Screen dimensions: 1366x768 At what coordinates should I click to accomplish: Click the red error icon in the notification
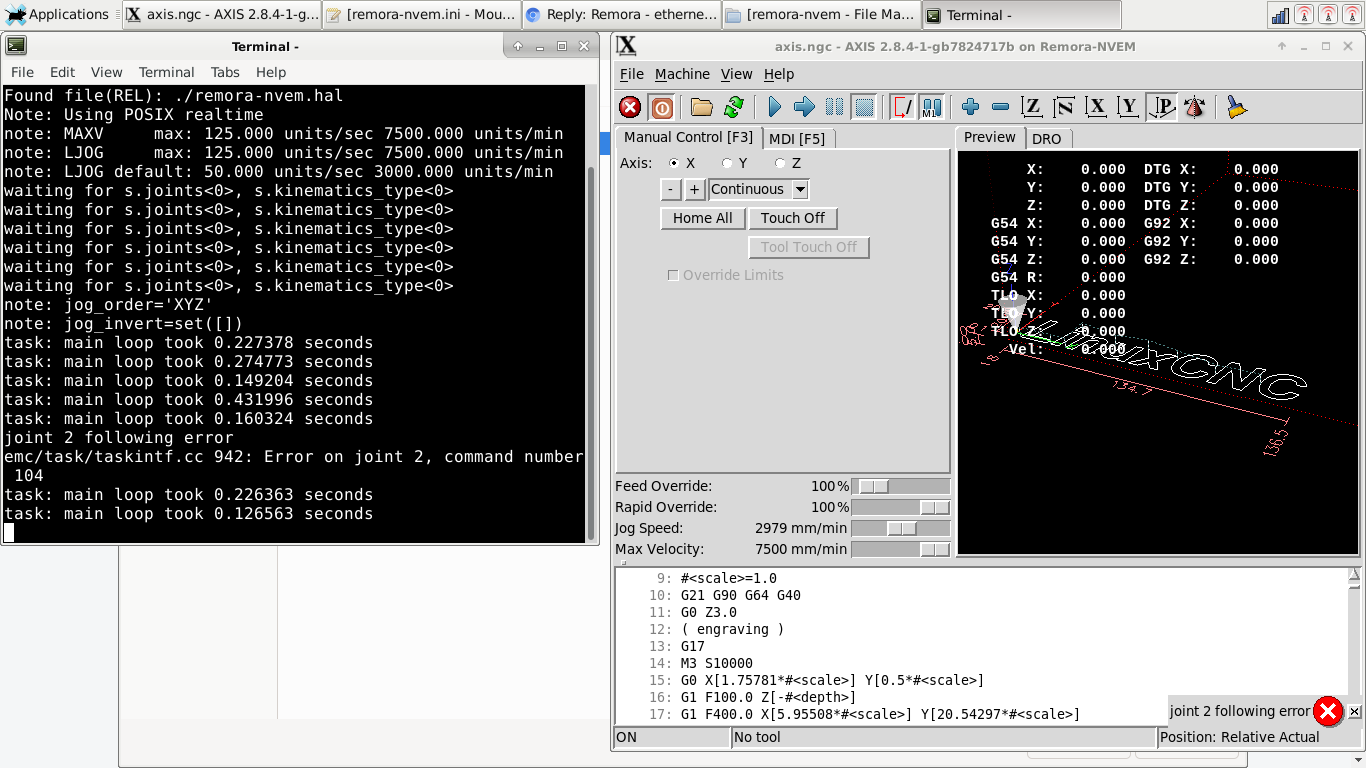1328,711
